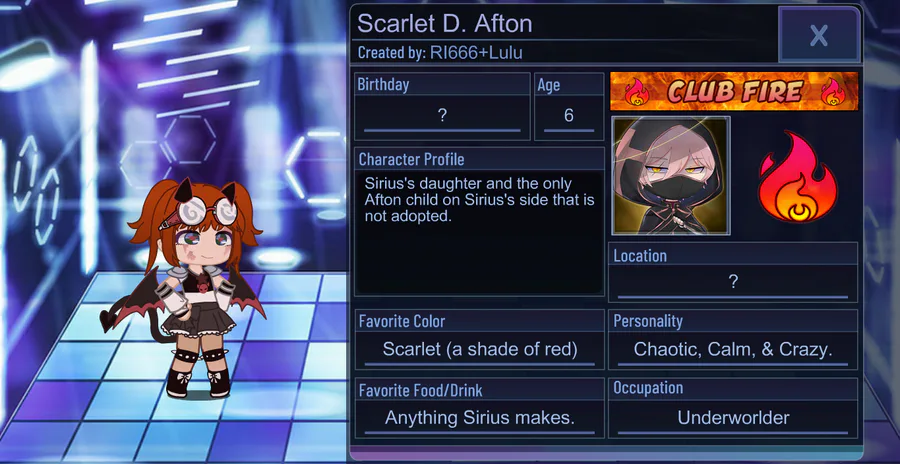Click the Scarlet D. Afton name title

coord(444,24)
